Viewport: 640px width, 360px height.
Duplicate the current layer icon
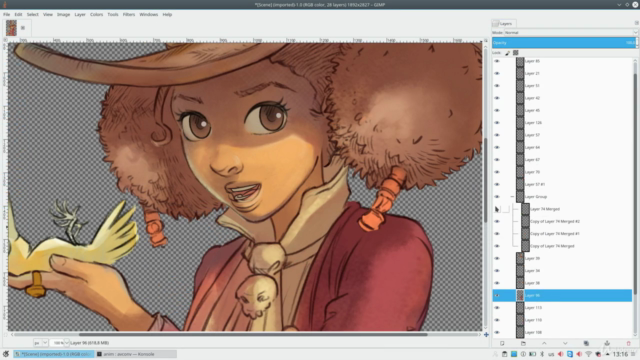click(x=586, y=343)
